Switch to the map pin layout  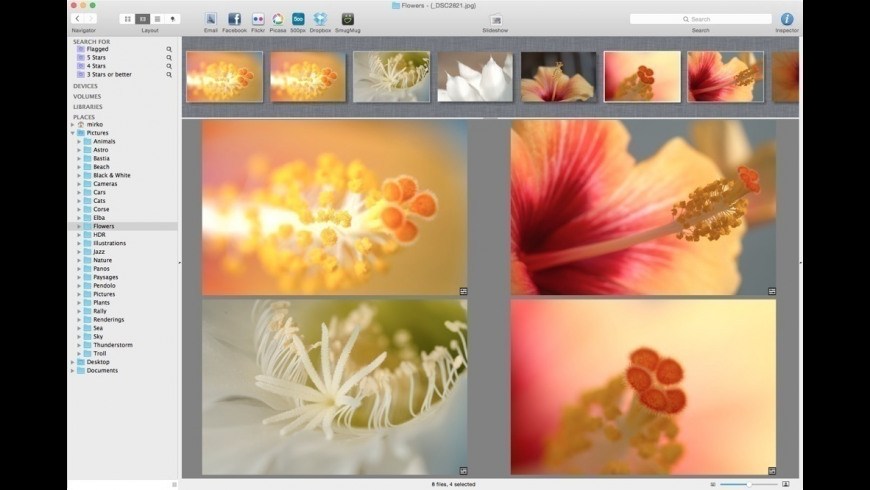tap(172, 19)
